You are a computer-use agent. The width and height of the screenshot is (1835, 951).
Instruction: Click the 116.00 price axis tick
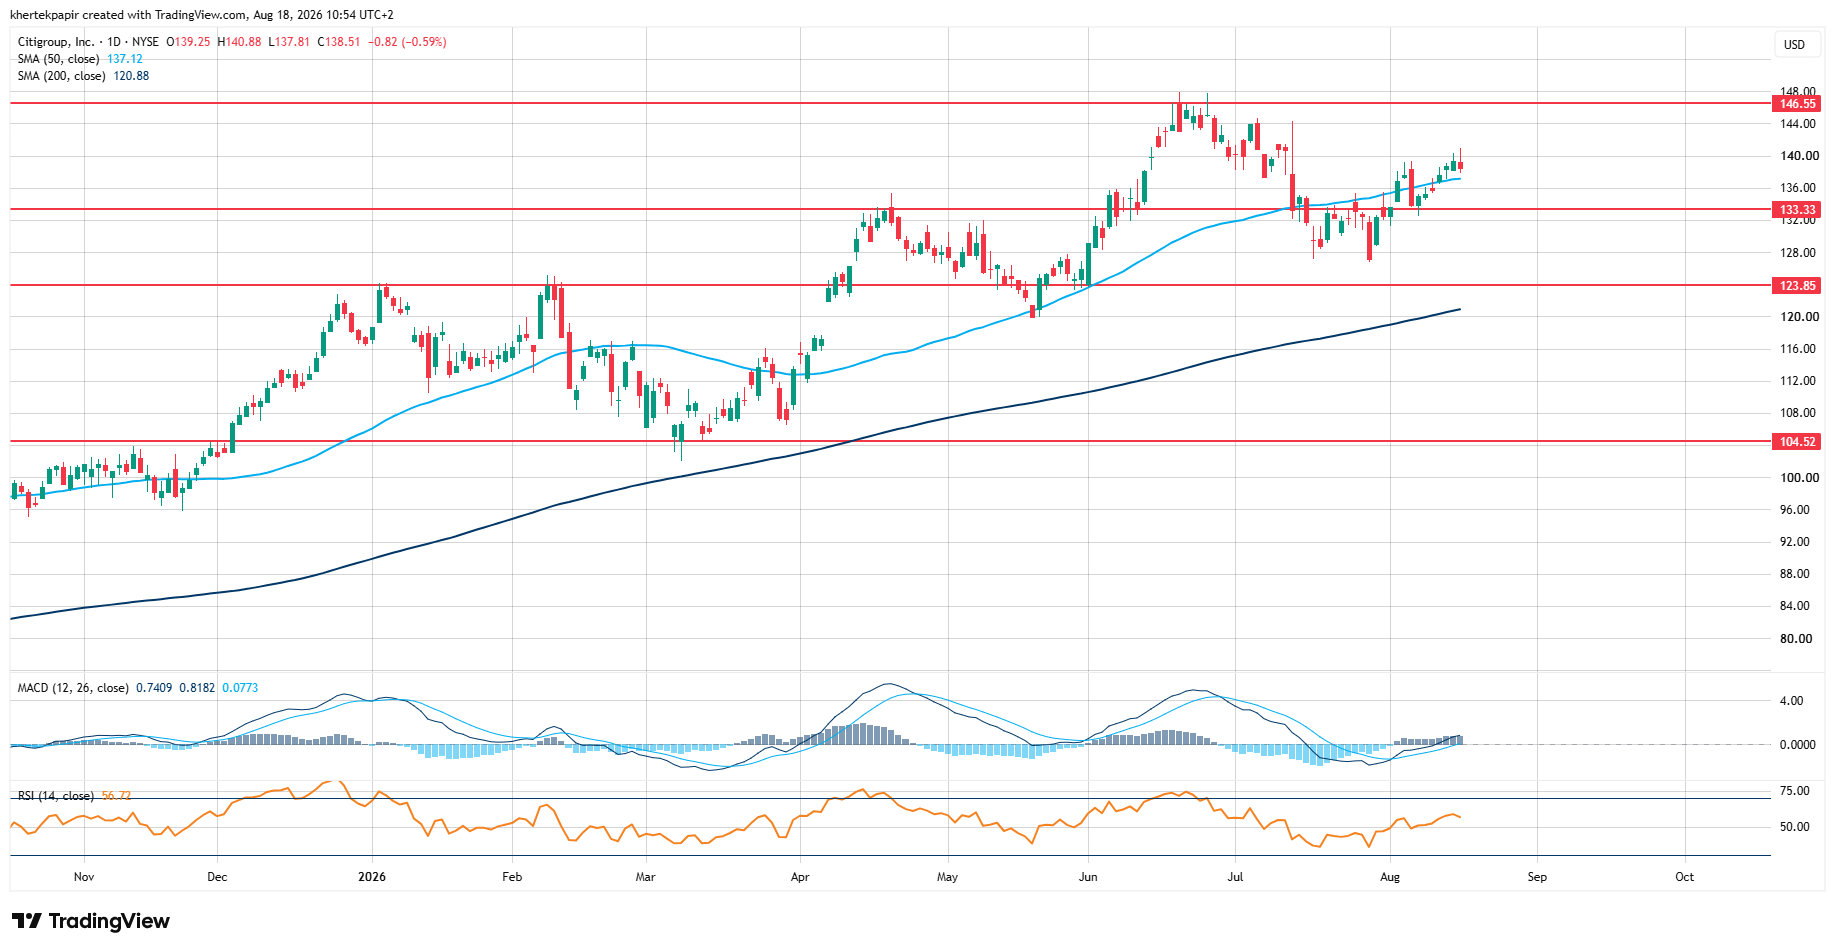pos(1797,349)
